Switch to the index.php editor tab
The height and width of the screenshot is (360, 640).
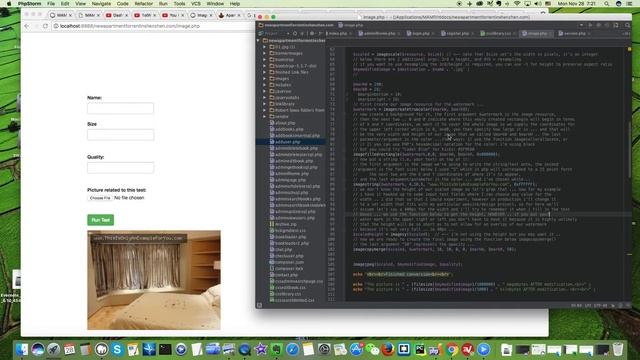pos(338,33)
